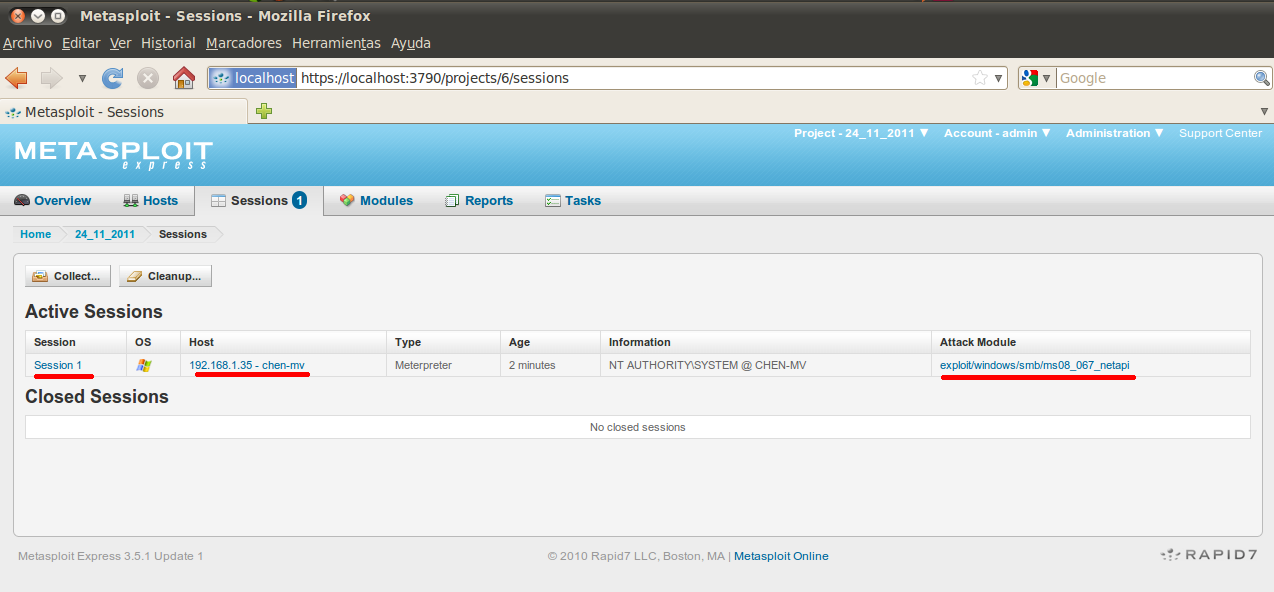
Task: Open a new tab with the green plus icon
Action: [x=263, y=111]
